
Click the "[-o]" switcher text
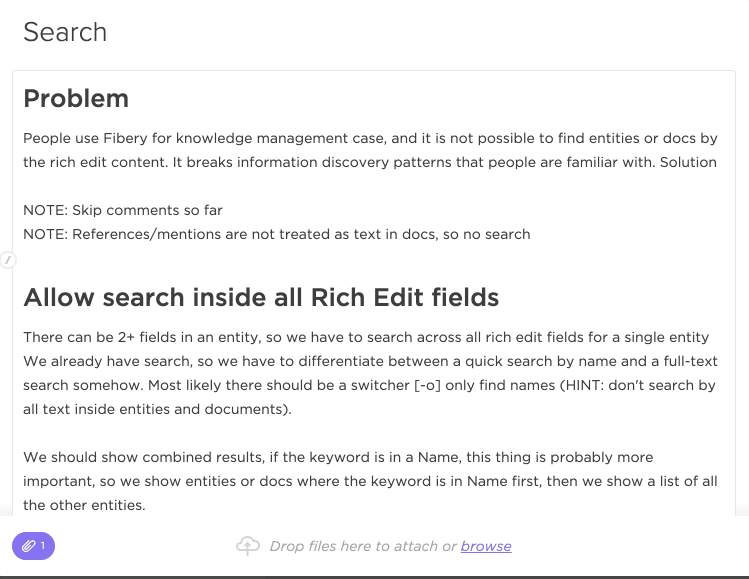(x=427, y=385)
